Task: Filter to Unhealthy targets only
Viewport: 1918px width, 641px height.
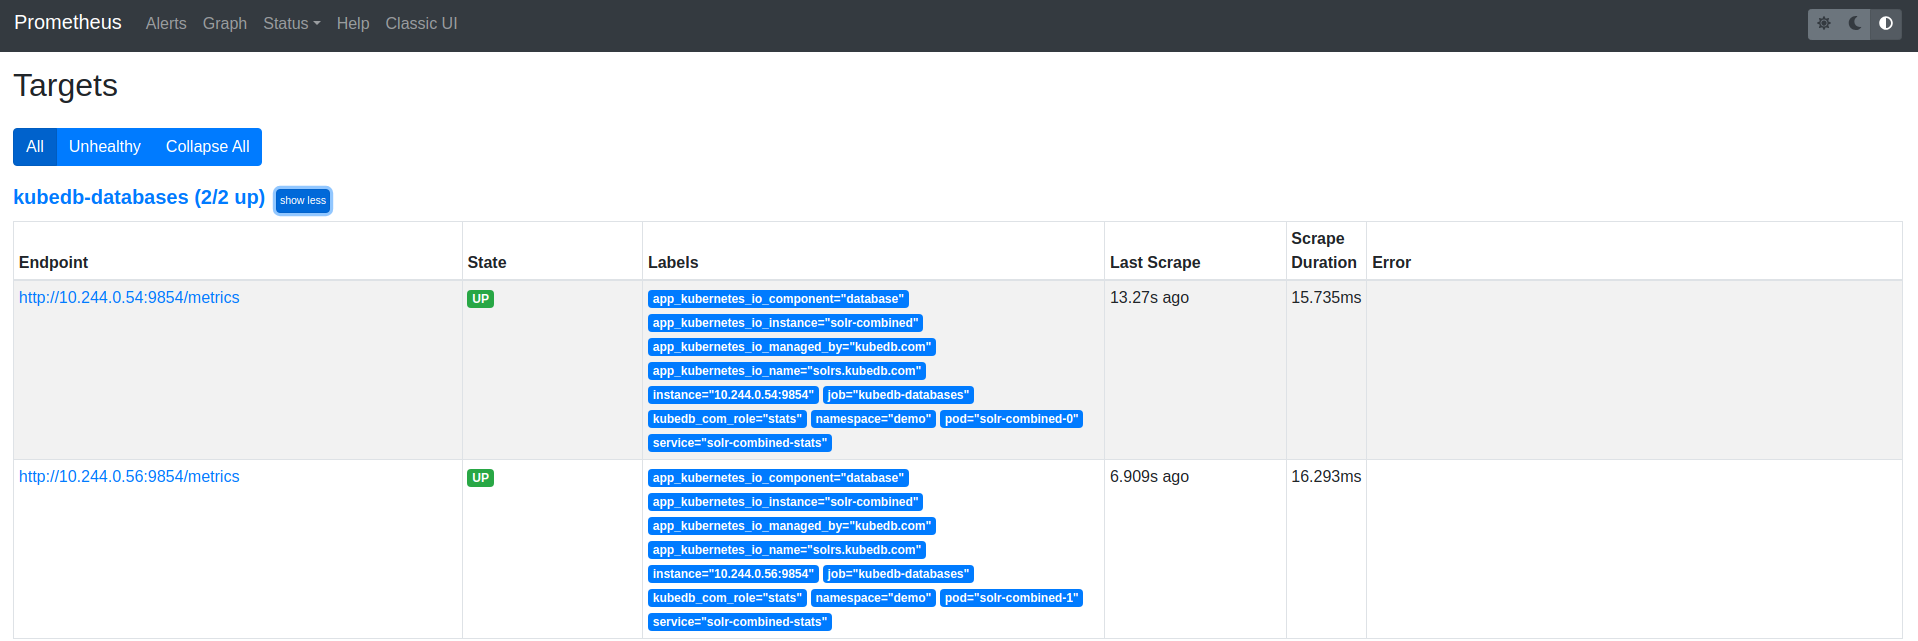Action: [x=105, y=147]
